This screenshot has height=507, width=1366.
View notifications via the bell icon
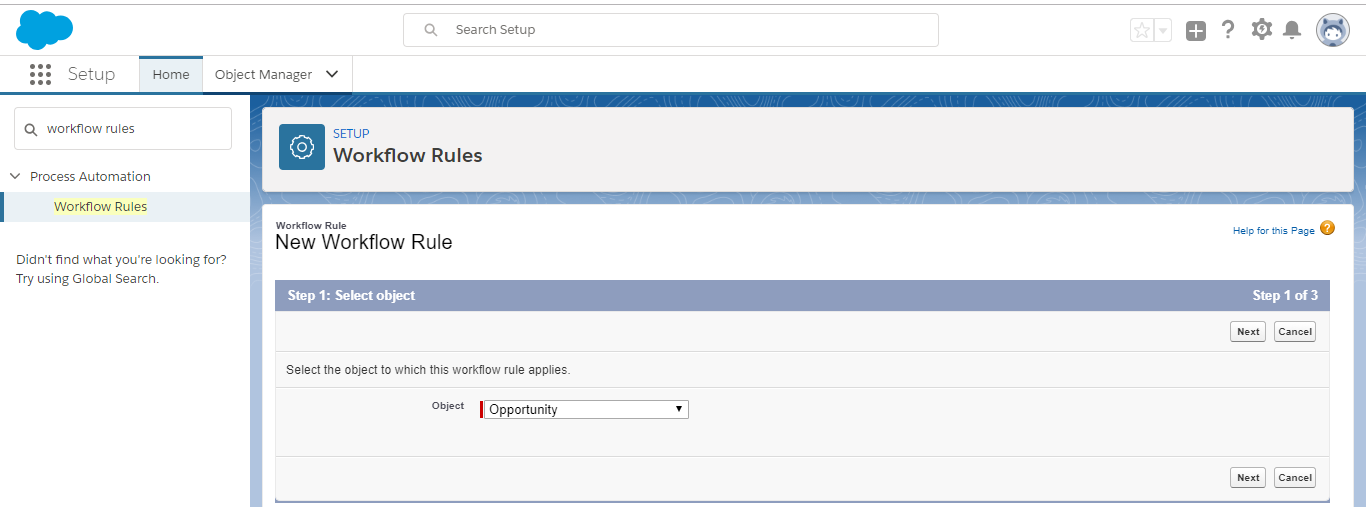point(1292,30)
